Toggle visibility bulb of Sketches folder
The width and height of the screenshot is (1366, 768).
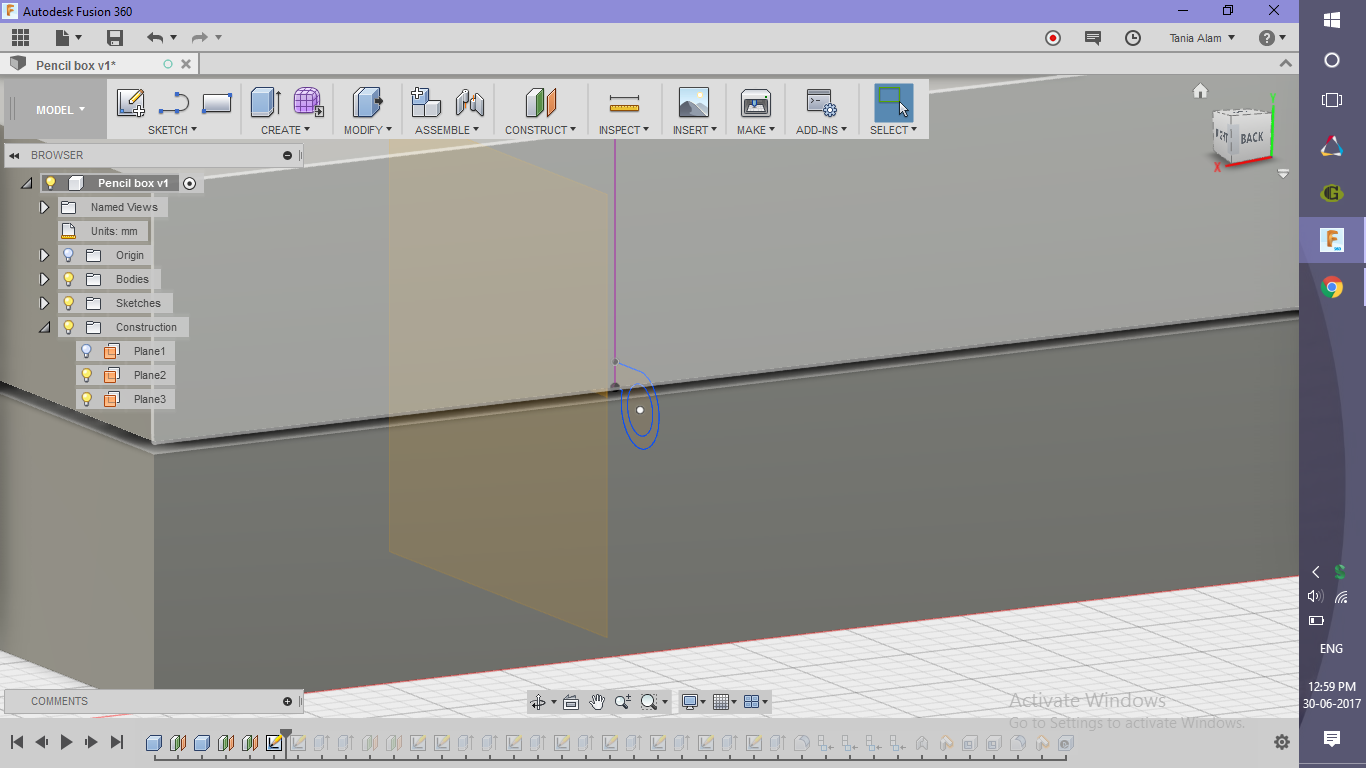(x=69, y=303)
